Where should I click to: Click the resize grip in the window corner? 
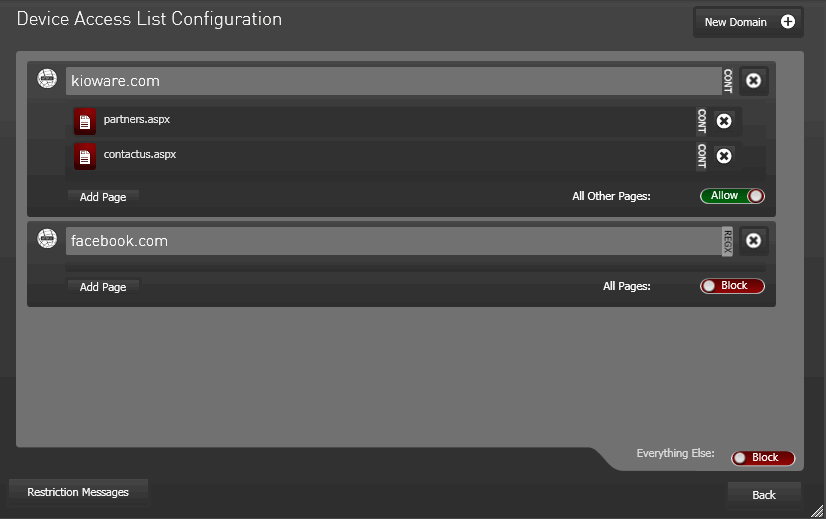tap(818, 511)
